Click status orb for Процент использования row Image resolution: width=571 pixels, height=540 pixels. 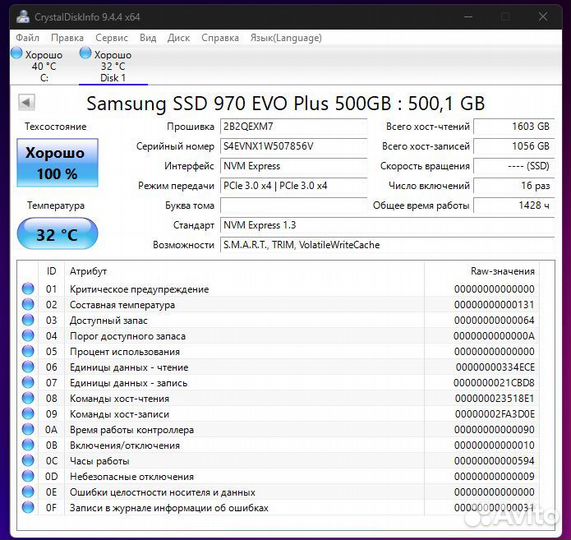(28, 351)
